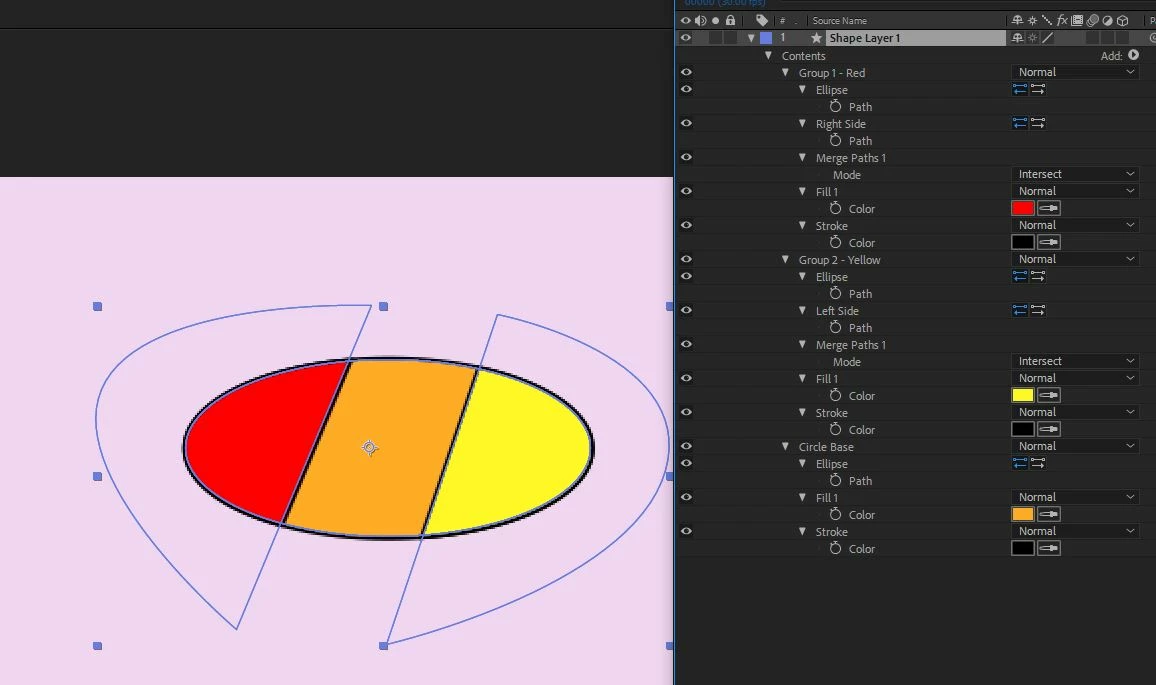Click the Adjustment Layer half-circle icon in header
This screenshot has height=685, width=1156.
click(x=1107, y=21)
